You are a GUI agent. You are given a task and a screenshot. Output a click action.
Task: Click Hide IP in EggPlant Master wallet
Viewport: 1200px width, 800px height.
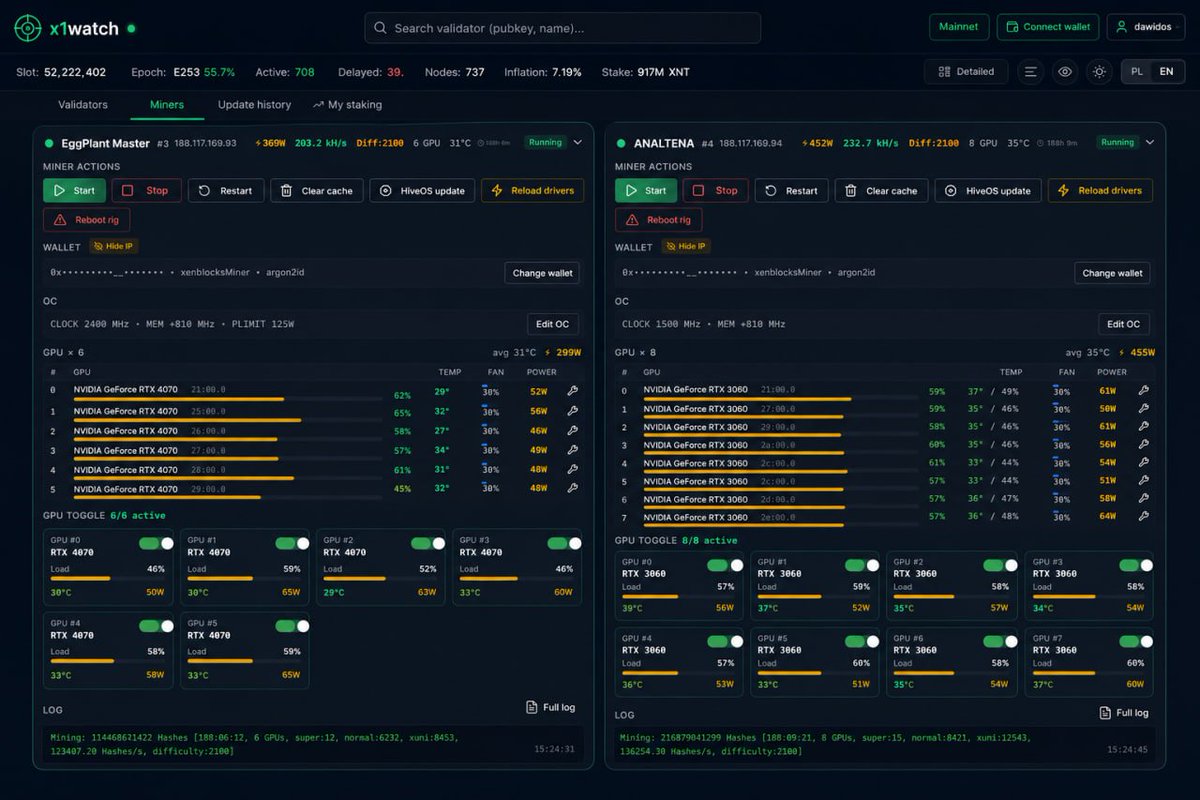pyautogui.click(x=112, y=246)
